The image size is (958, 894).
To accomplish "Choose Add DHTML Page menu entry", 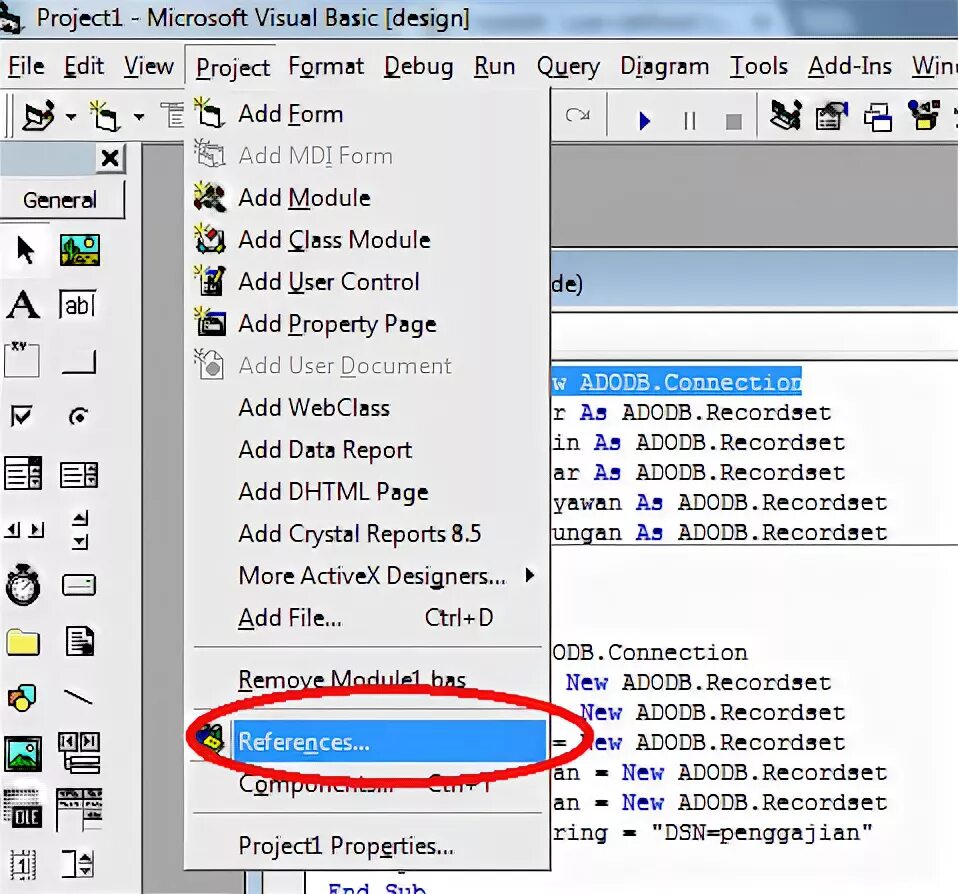I will click(367, 492).
